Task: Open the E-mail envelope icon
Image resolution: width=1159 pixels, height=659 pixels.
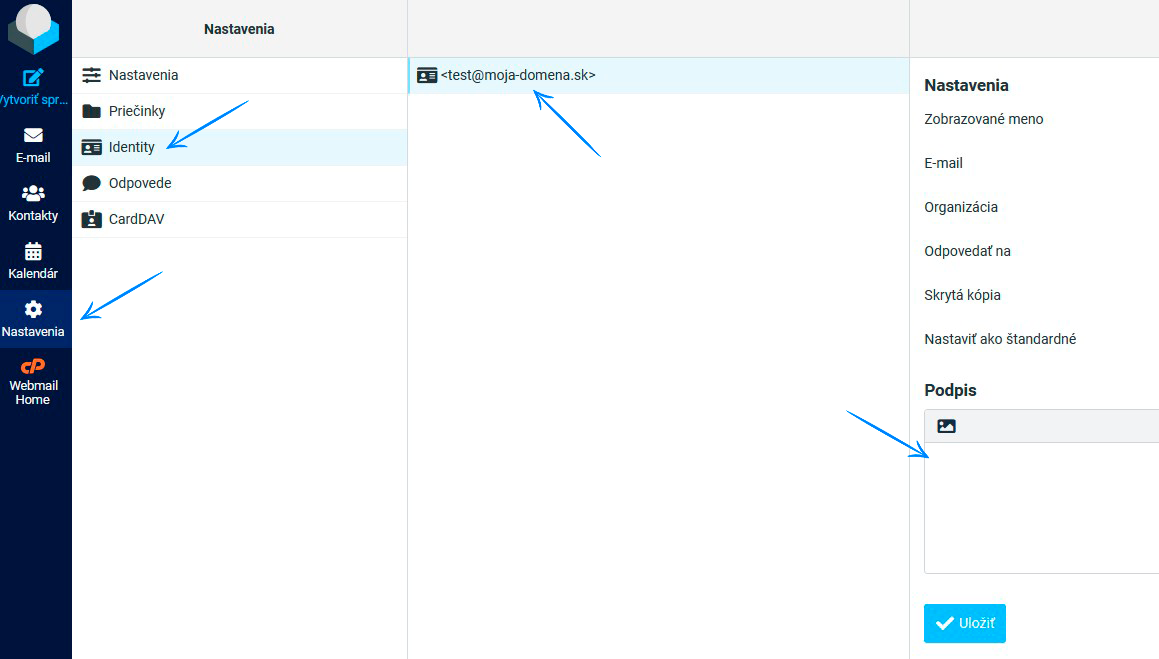Action: [x=33, y=135]
